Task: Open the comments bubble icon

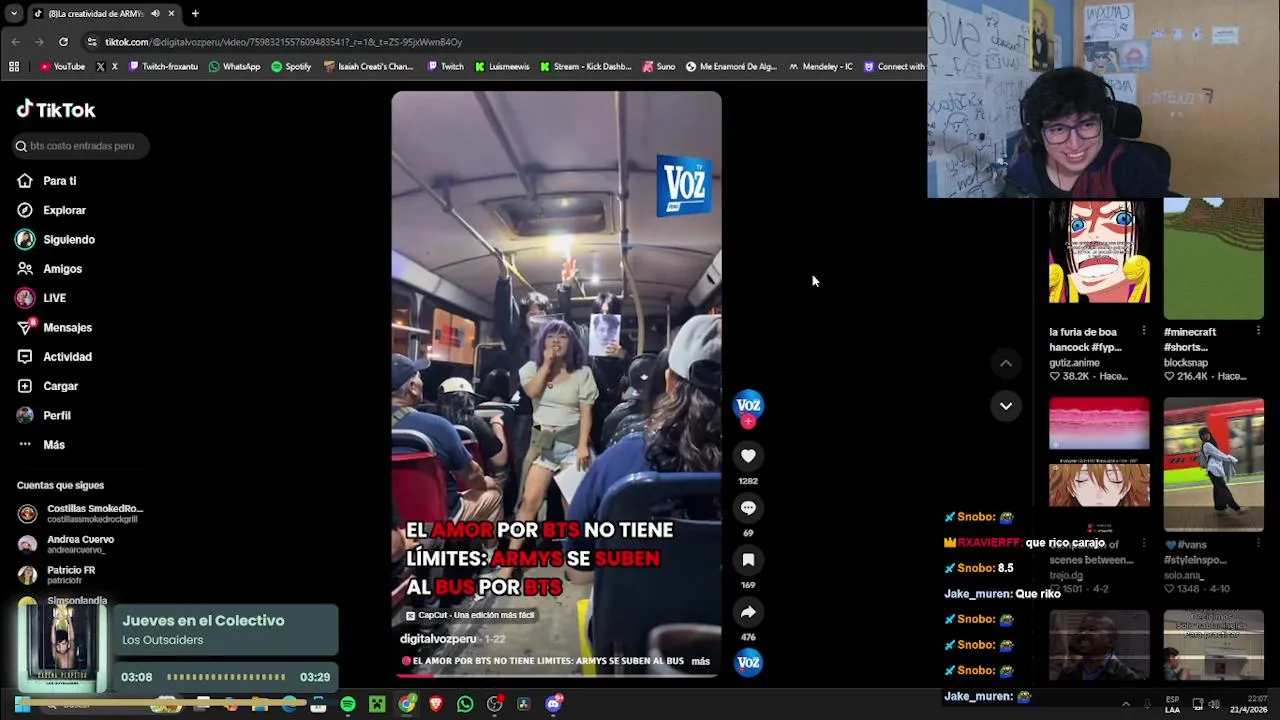Action: click(748, 508)
